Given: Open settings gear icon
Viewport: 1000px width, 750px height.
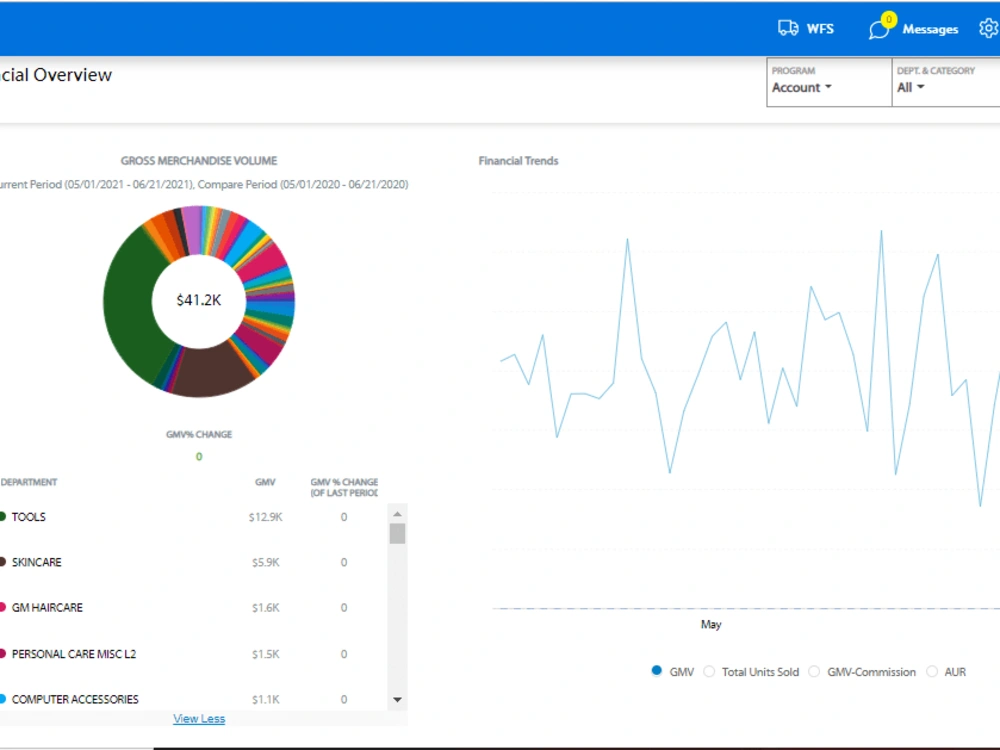Looking at the screenshot, I should pyautogui.click(x=989, y=28).
